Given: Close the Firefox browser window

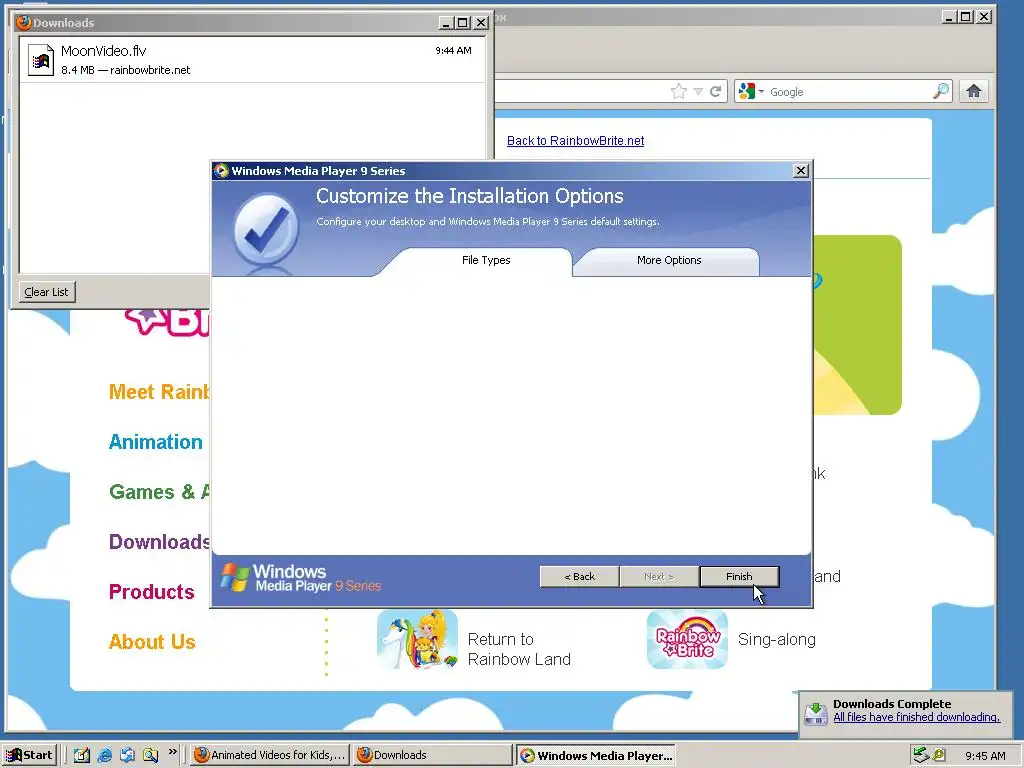Looking at the screenshot, I should pyautogui.click(x=984, y=17).
